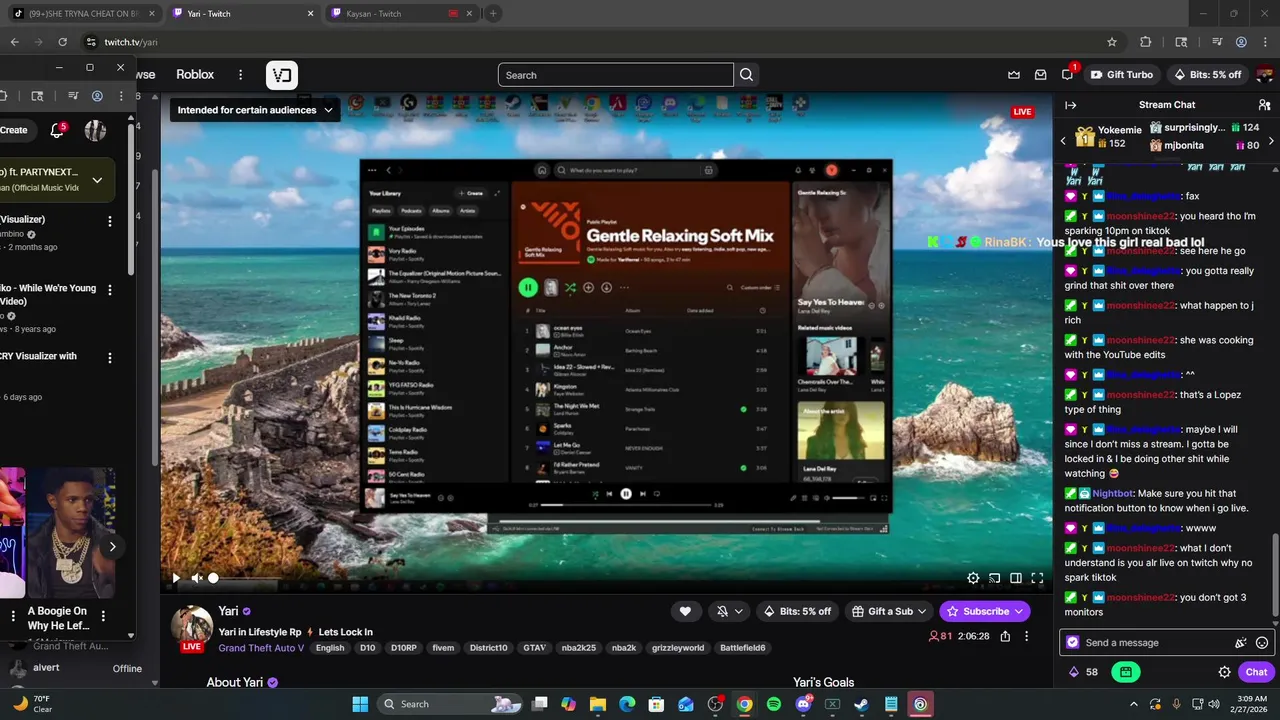This screenshot has width=1280, height=720.
Task: Switch to Kaysan - Twitch browser tab
Action: click(400, 14)
